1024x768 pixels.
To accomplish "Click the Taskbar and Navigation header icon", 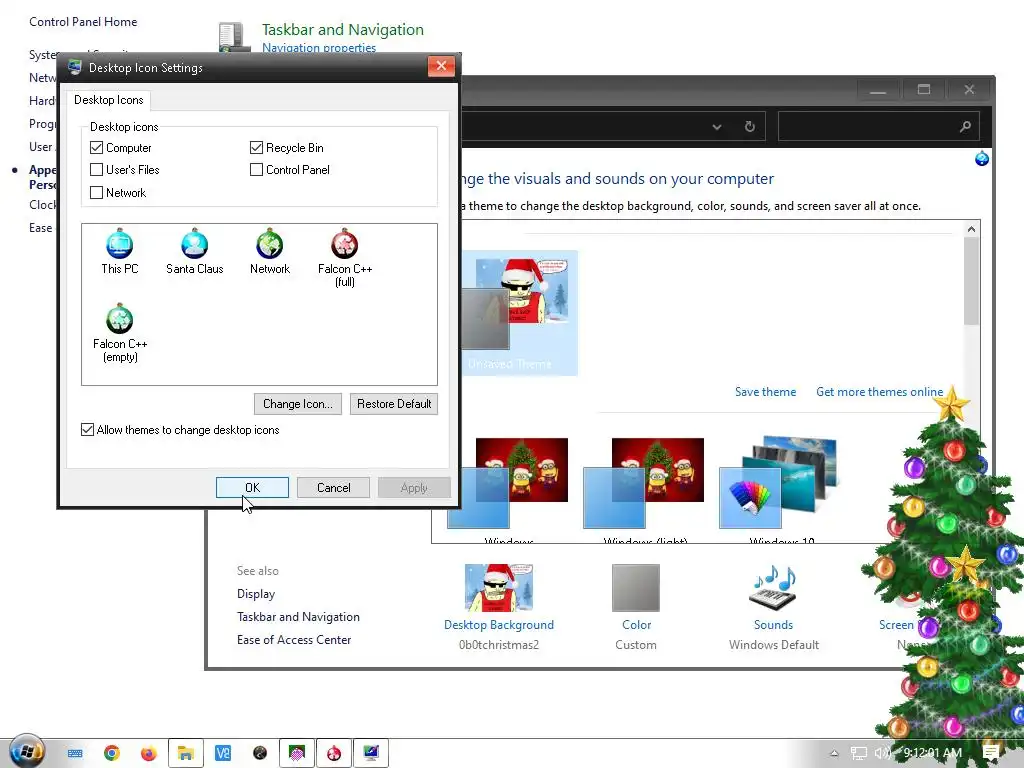I will pyautogui.click(x=234, y=37).
